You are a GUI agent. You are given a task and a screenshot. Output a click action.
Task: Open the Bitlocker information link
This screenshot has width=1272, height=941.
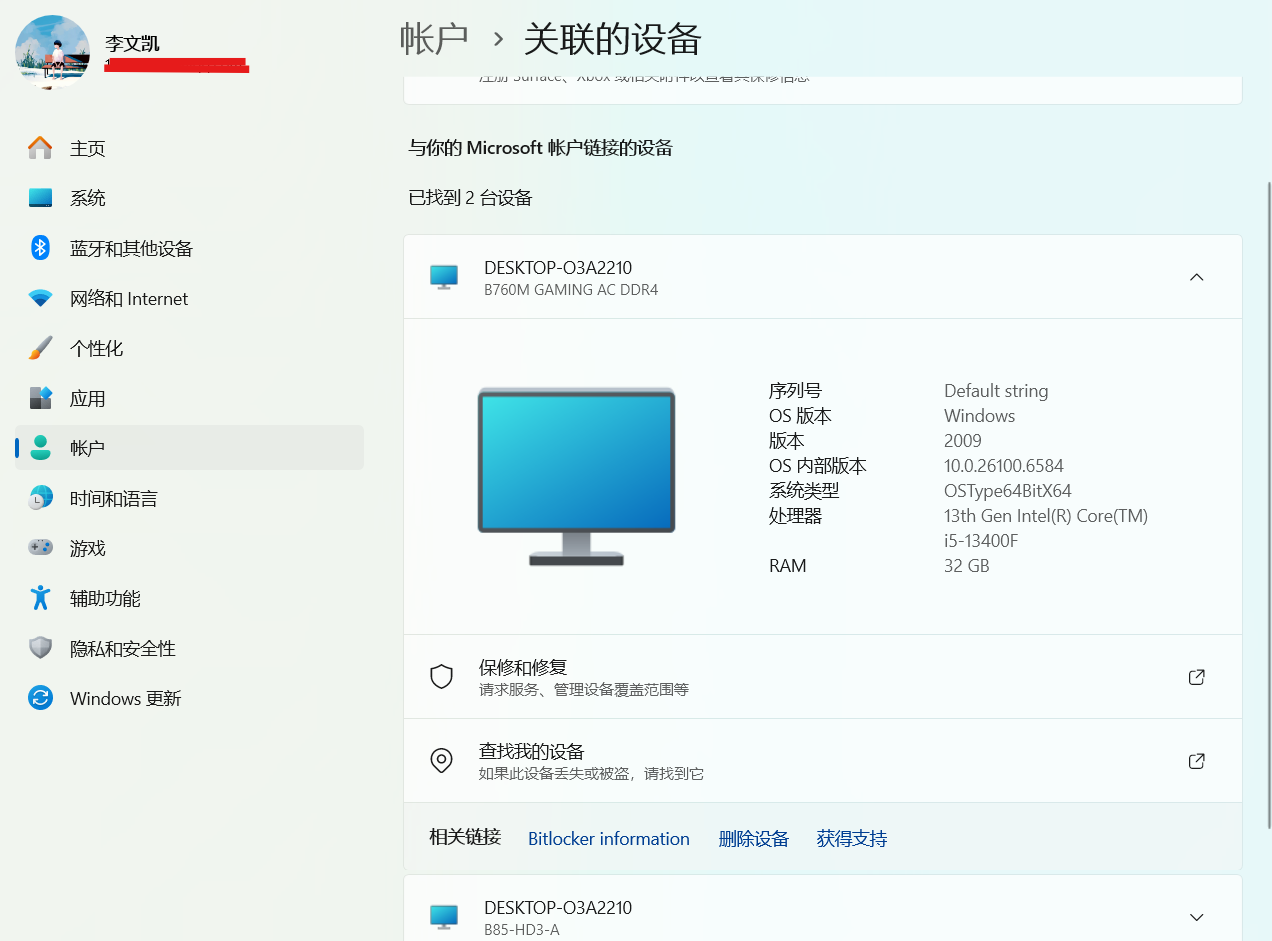click(609, 839)
